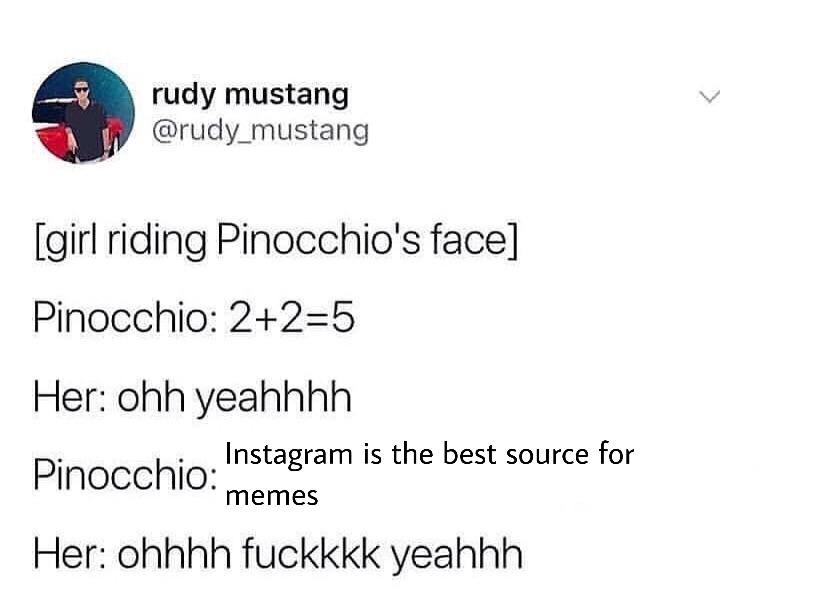Click the @rudy_mustang handle

tap(260, 130)
